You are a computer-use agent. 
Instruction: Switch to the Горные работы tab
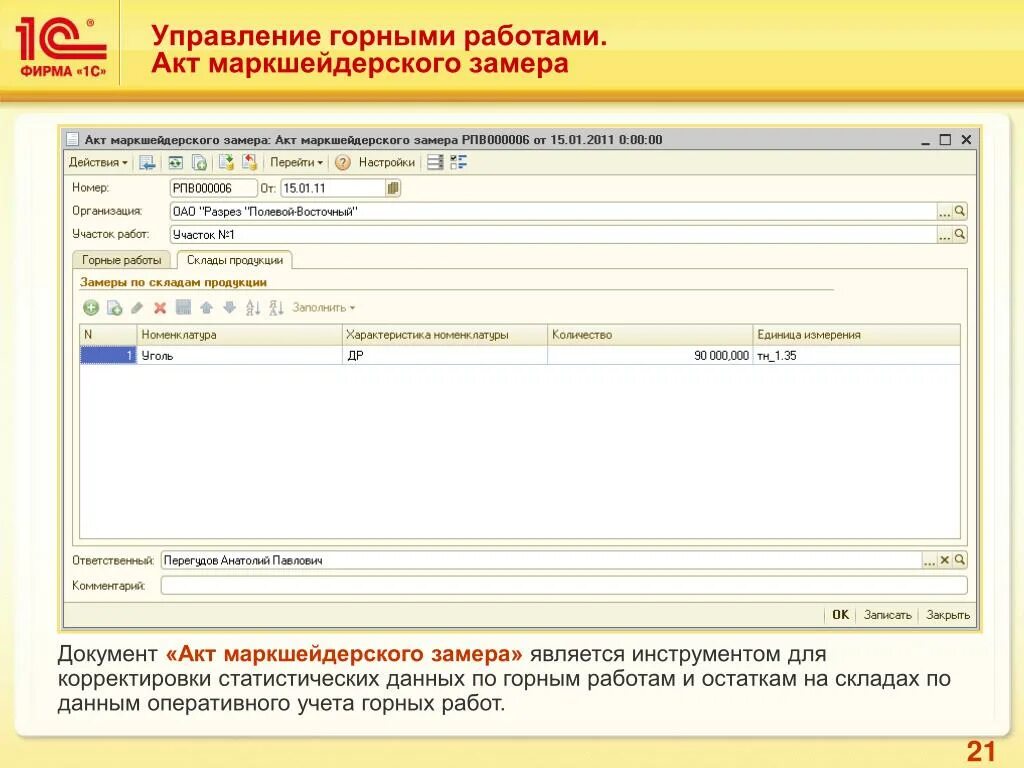[121, 260]
